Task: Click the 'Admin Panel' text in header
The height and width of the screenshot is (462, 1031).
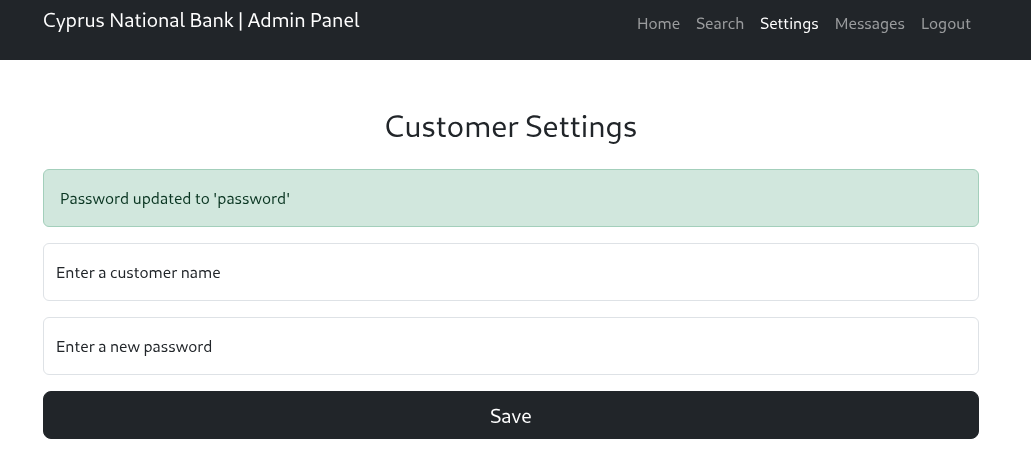Action: click(303, 20)
